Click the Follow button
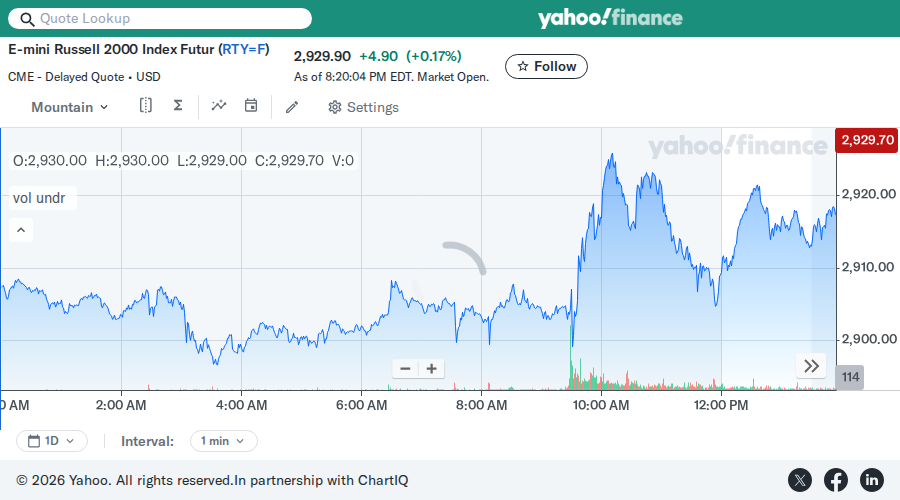Image resolution: width=900 pixels, height=500 pixels. tap(546, 67)
